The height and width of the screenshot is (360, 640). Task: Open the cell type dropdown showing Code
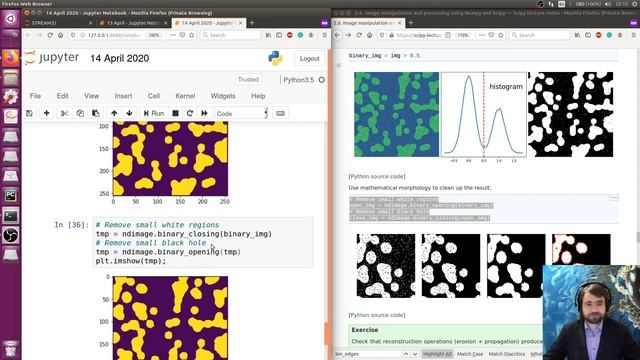point(241,113)
